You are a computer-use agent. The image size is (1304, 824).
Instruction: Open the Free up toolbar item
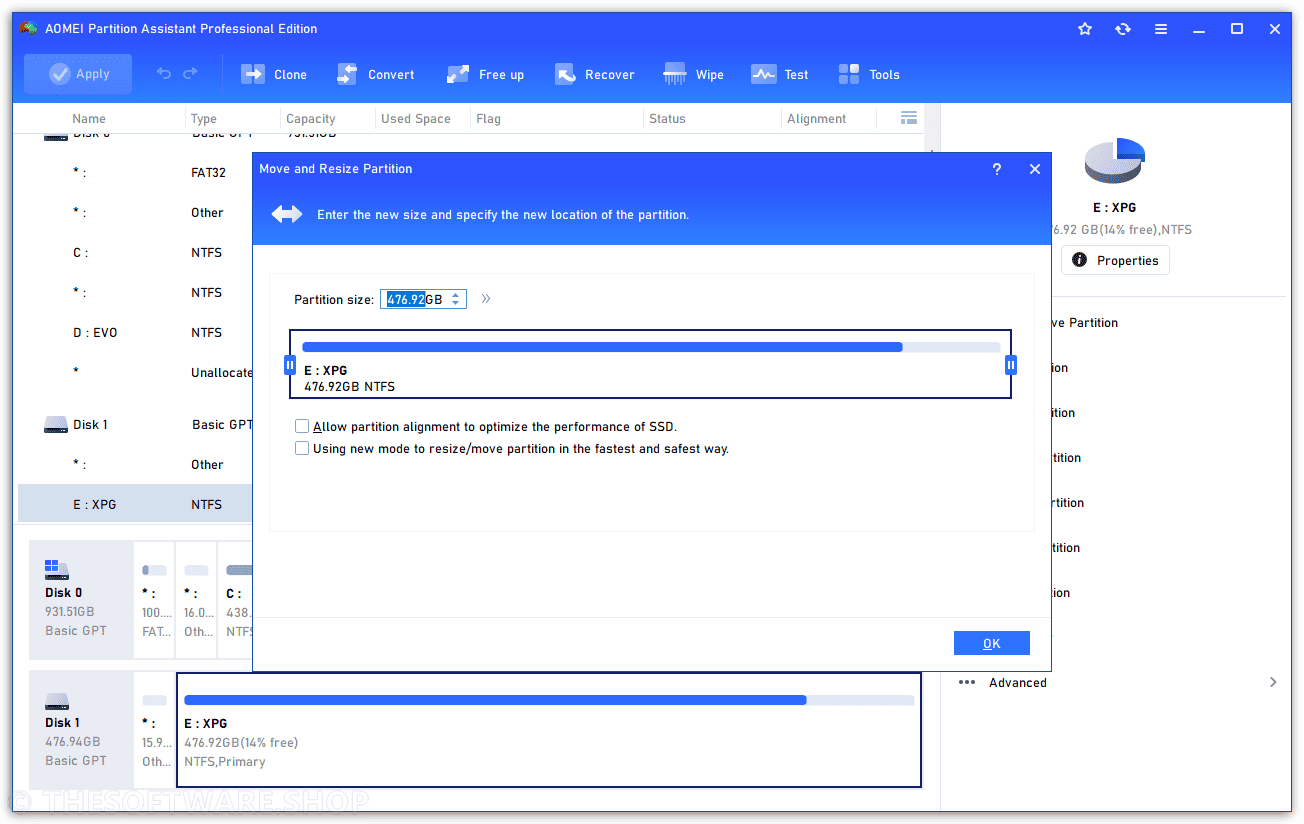(485, 74)
